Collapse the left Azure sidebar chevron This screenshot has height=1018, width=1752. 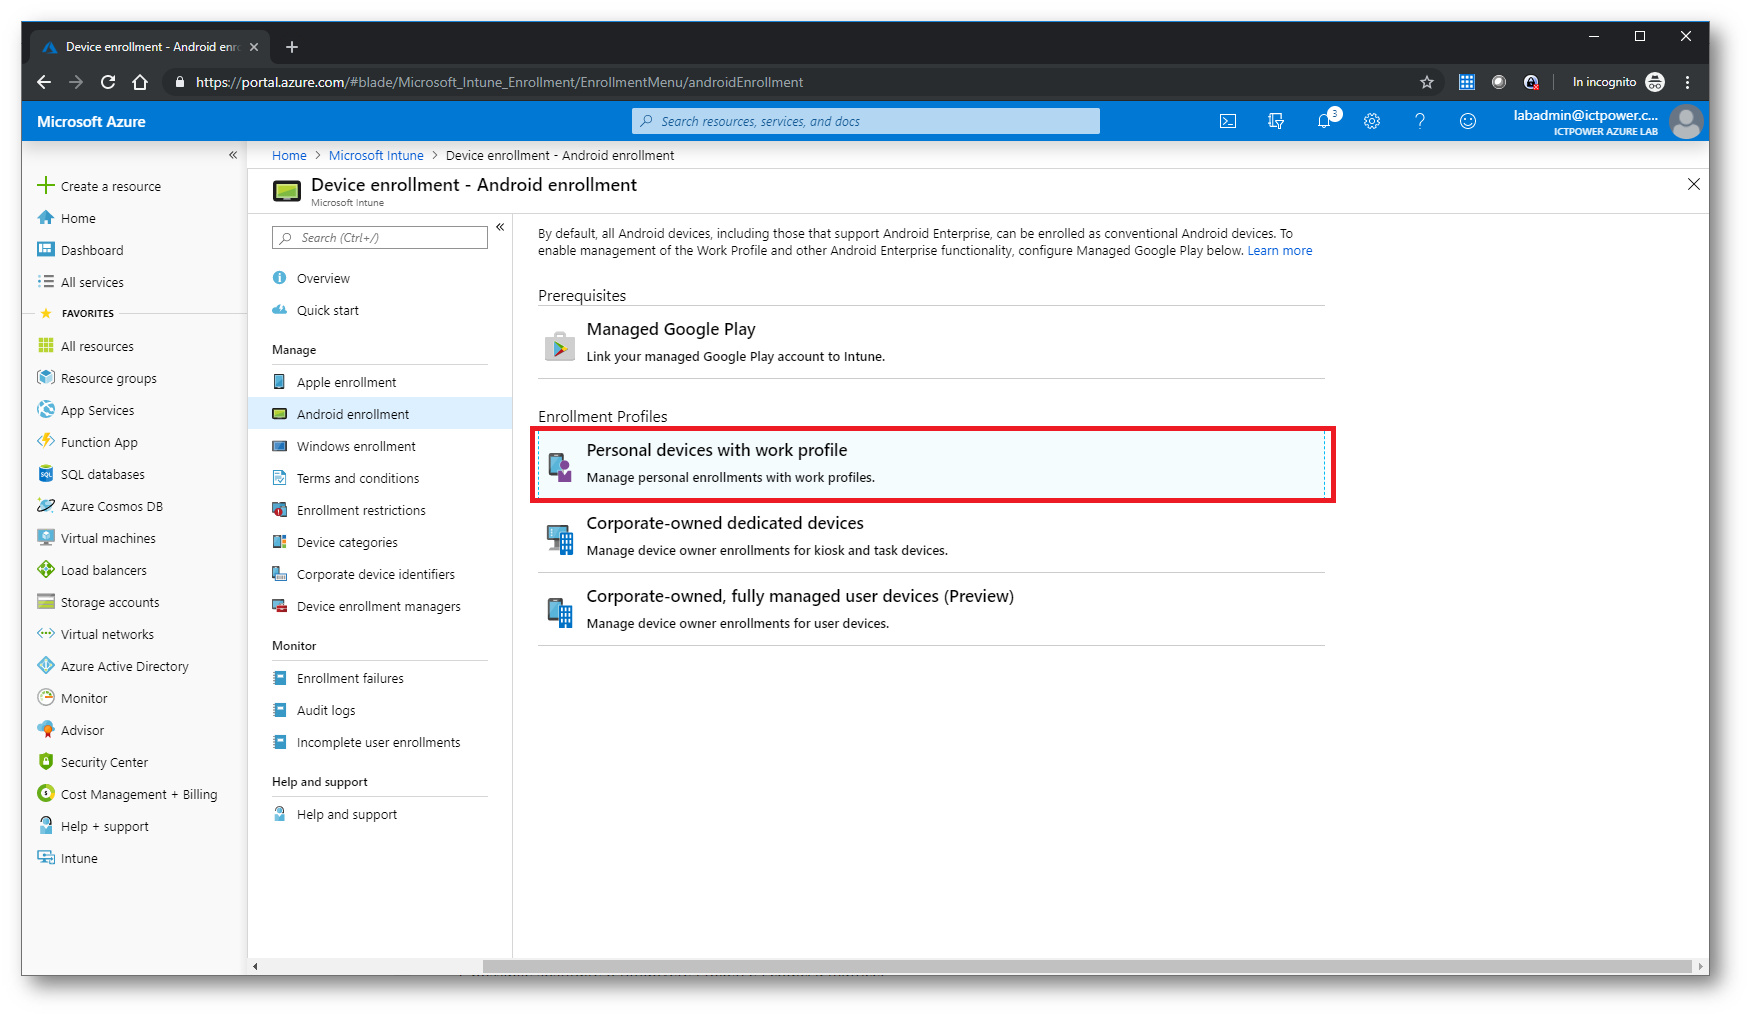pyautogui.click(x=232, y=155)
